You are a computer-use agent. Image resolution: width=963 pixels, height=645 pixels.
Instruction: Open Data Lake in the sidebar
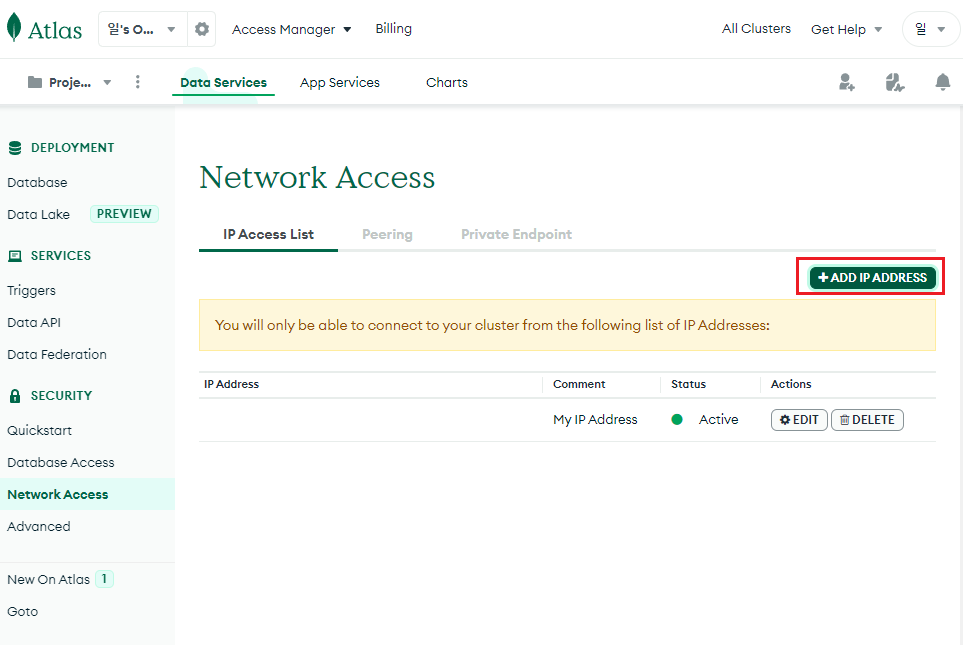click(39, 214)
